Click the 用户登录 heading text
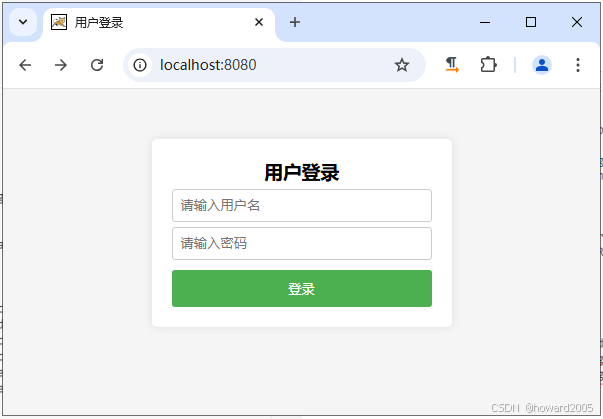The image size is (603, 419). pos(302,172)
